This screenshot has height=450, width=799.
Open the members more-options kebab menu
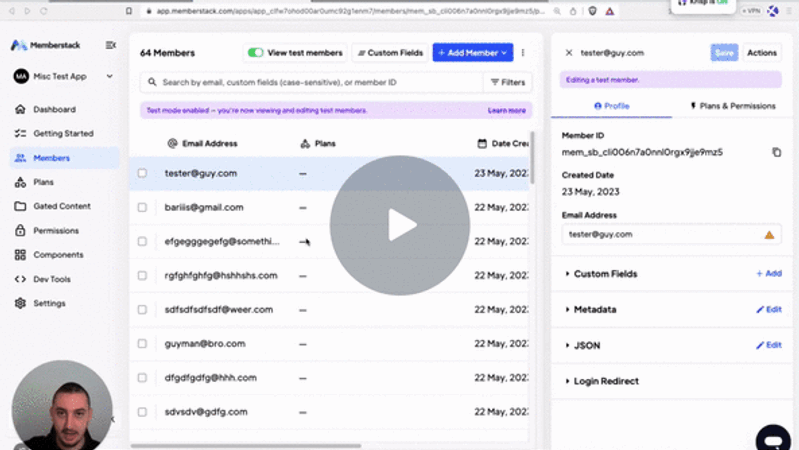[x=523, y=52]
